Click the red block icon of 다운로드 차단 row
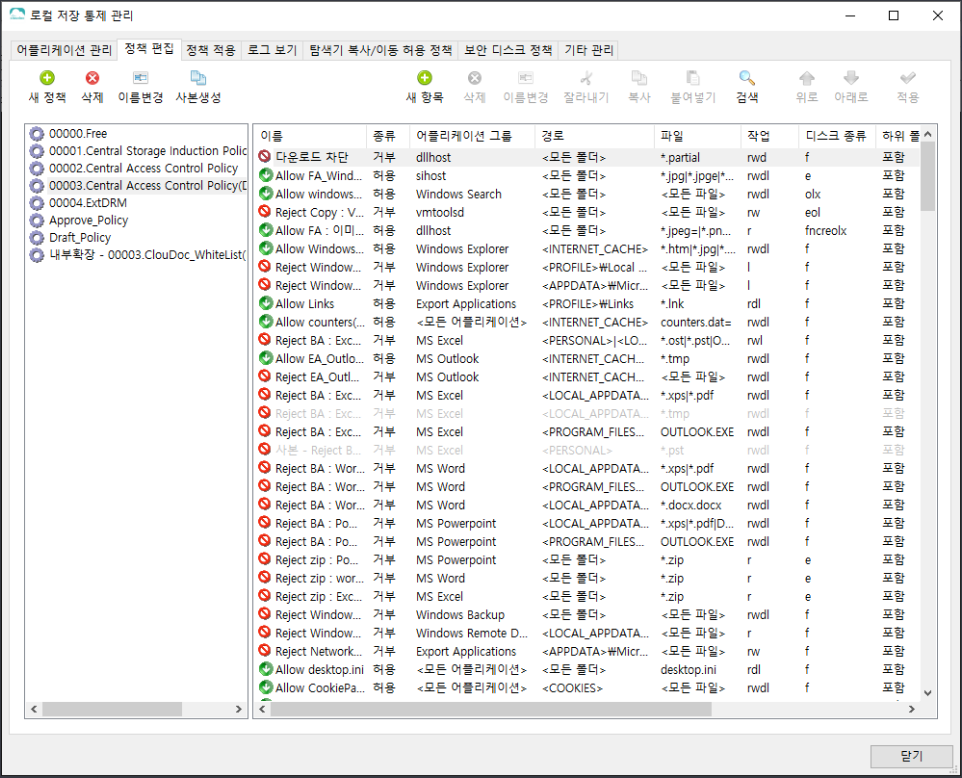The image size is (962, 778). (x=265, y=157)
